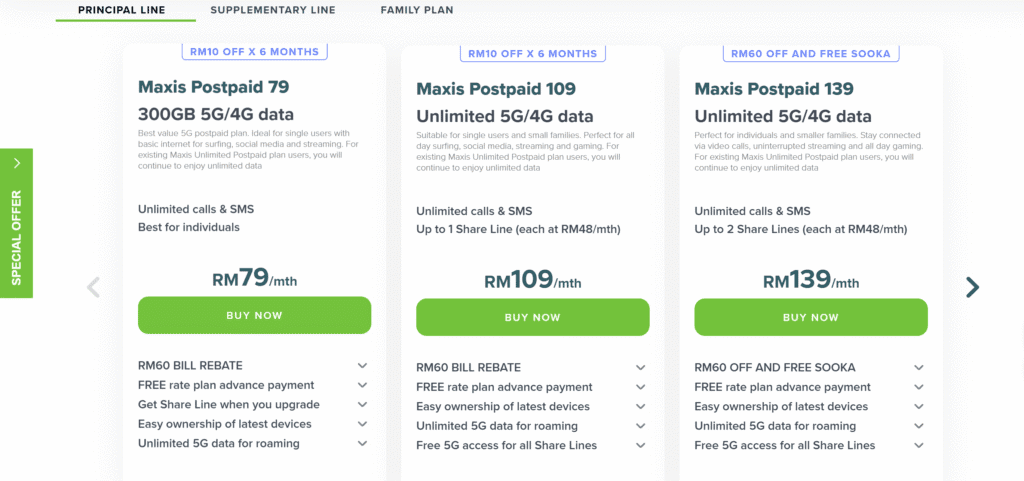This screenshot has height=481, width=1024.
Task: Expand Get Share Line when you upgrade
Action: click(x=362, y=405)
